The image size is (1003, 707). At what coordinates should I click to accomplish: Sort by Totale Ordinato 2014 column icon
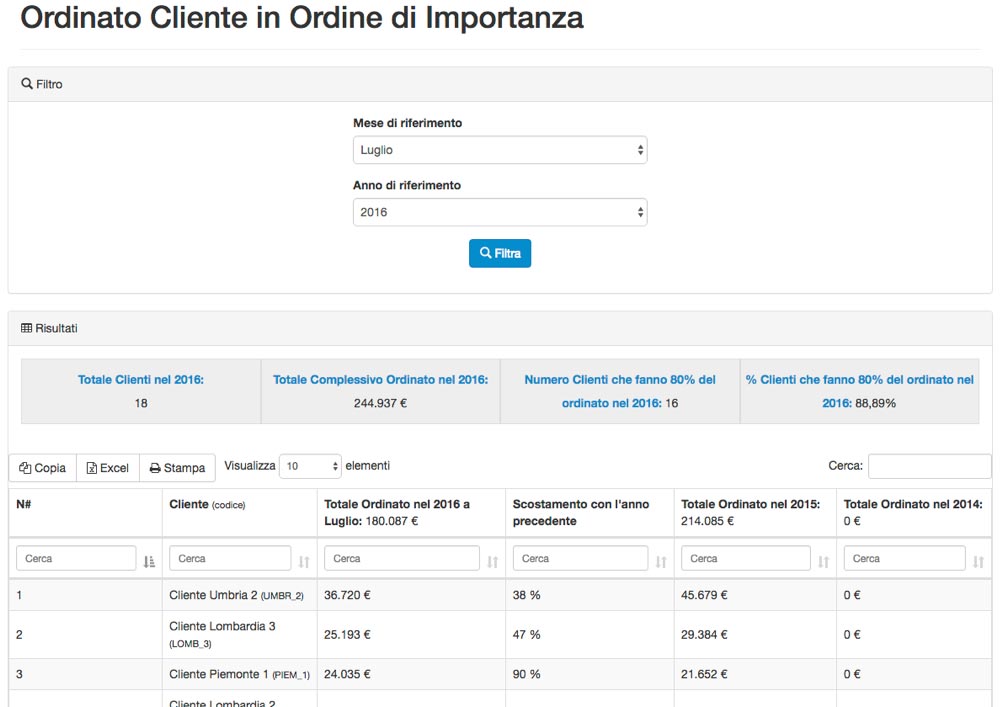(x=978, y=562)
